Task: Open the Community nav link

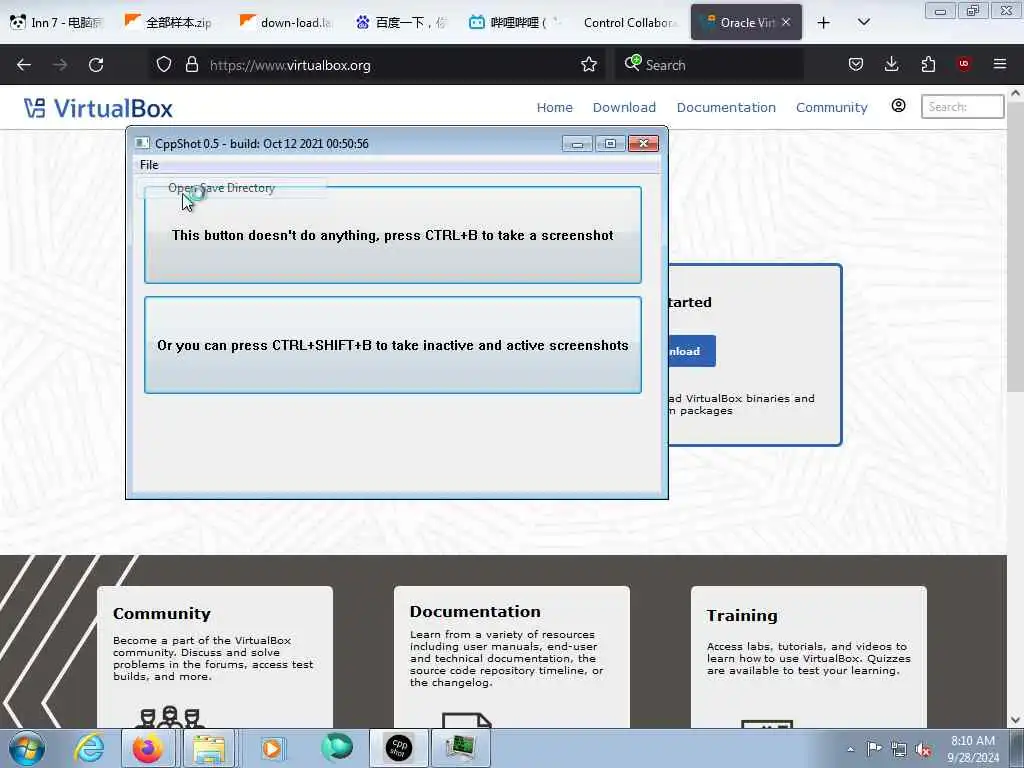Action: tap(831, 107)
